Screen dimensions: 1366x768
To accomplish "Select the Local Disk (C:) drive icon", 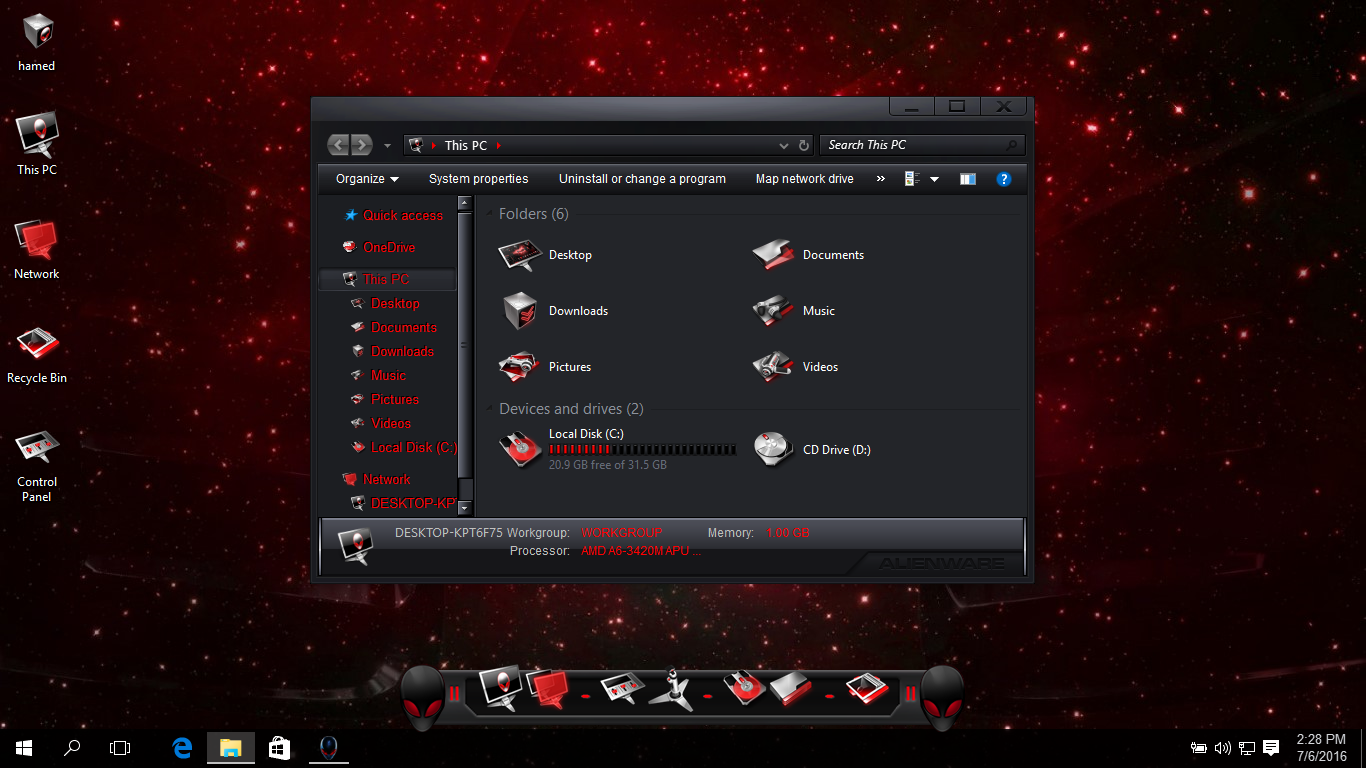I will [x=520, y=450].
